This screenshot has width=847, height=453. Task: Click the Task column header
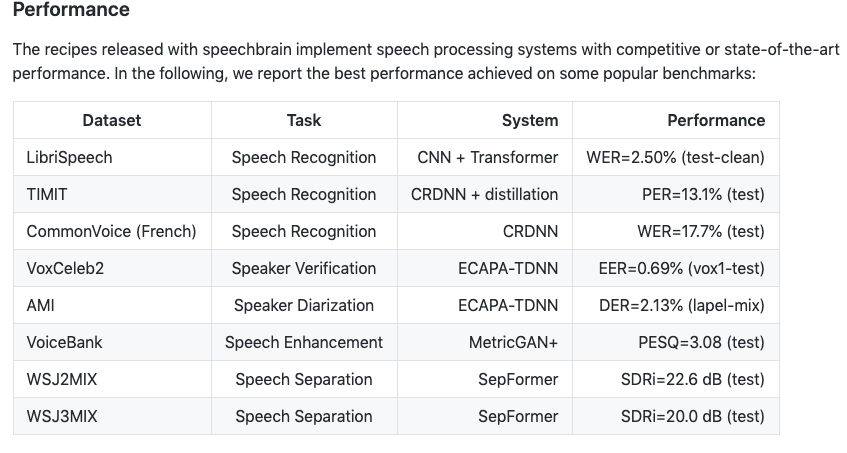(x=304, y=120)
